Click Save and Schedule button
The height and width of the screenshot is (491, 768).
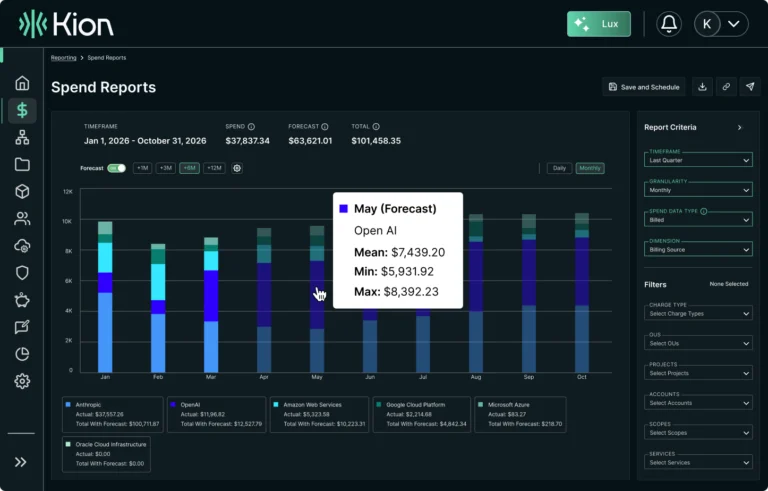(x=644, y=87)
